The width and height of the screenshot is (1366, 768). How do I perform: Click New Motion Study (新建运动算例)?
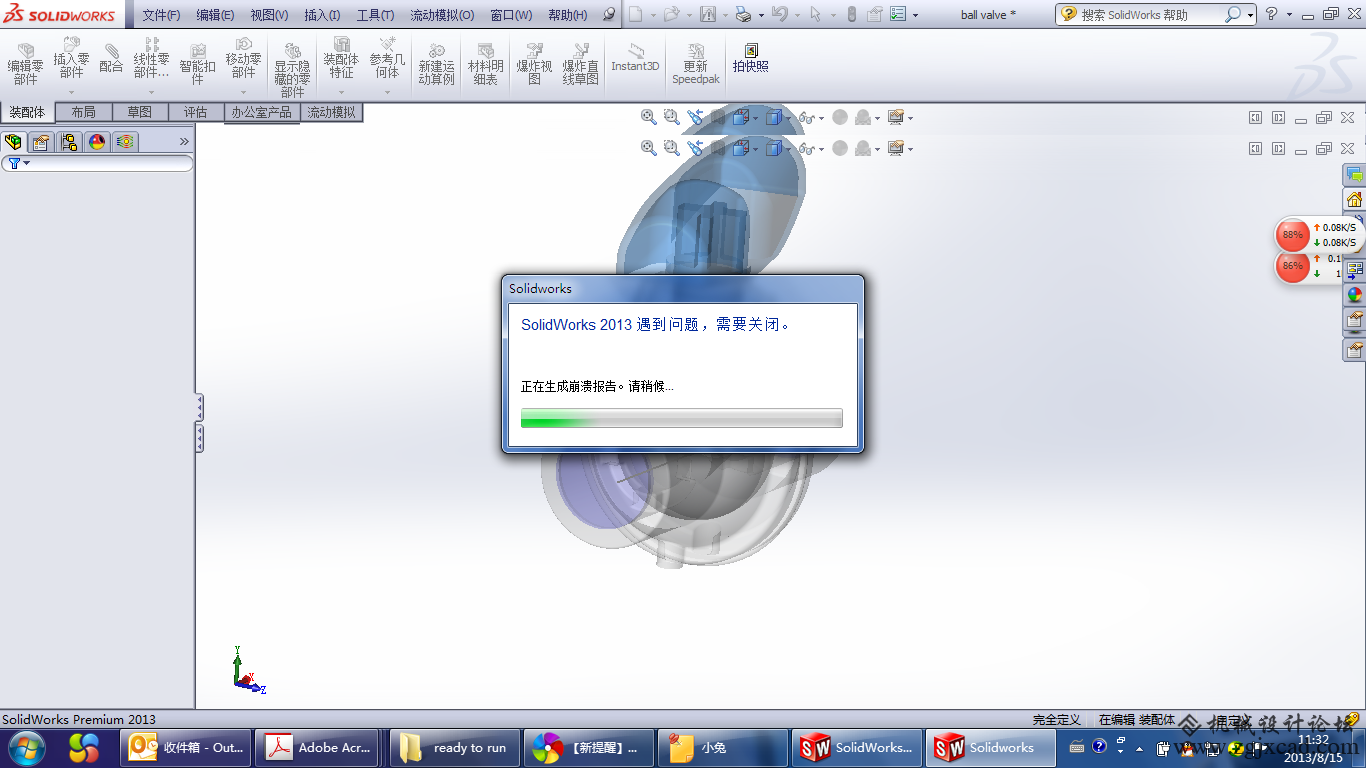[437, 64]
